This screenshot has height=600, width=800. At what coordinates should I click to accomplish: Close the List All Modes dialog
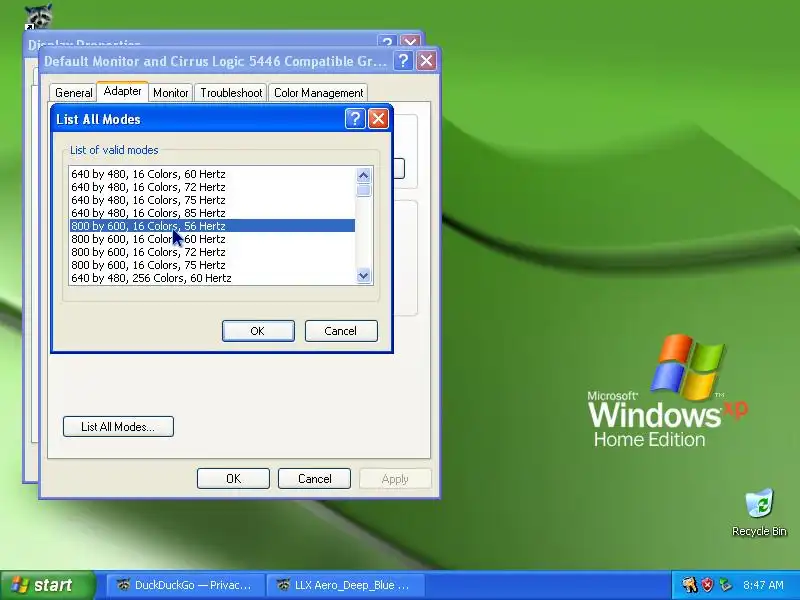378,119
